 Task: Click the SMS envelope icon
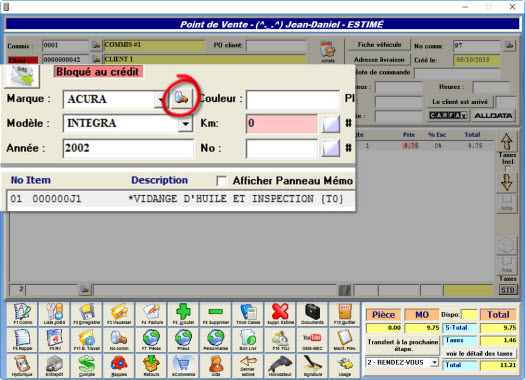click(22, 76)
